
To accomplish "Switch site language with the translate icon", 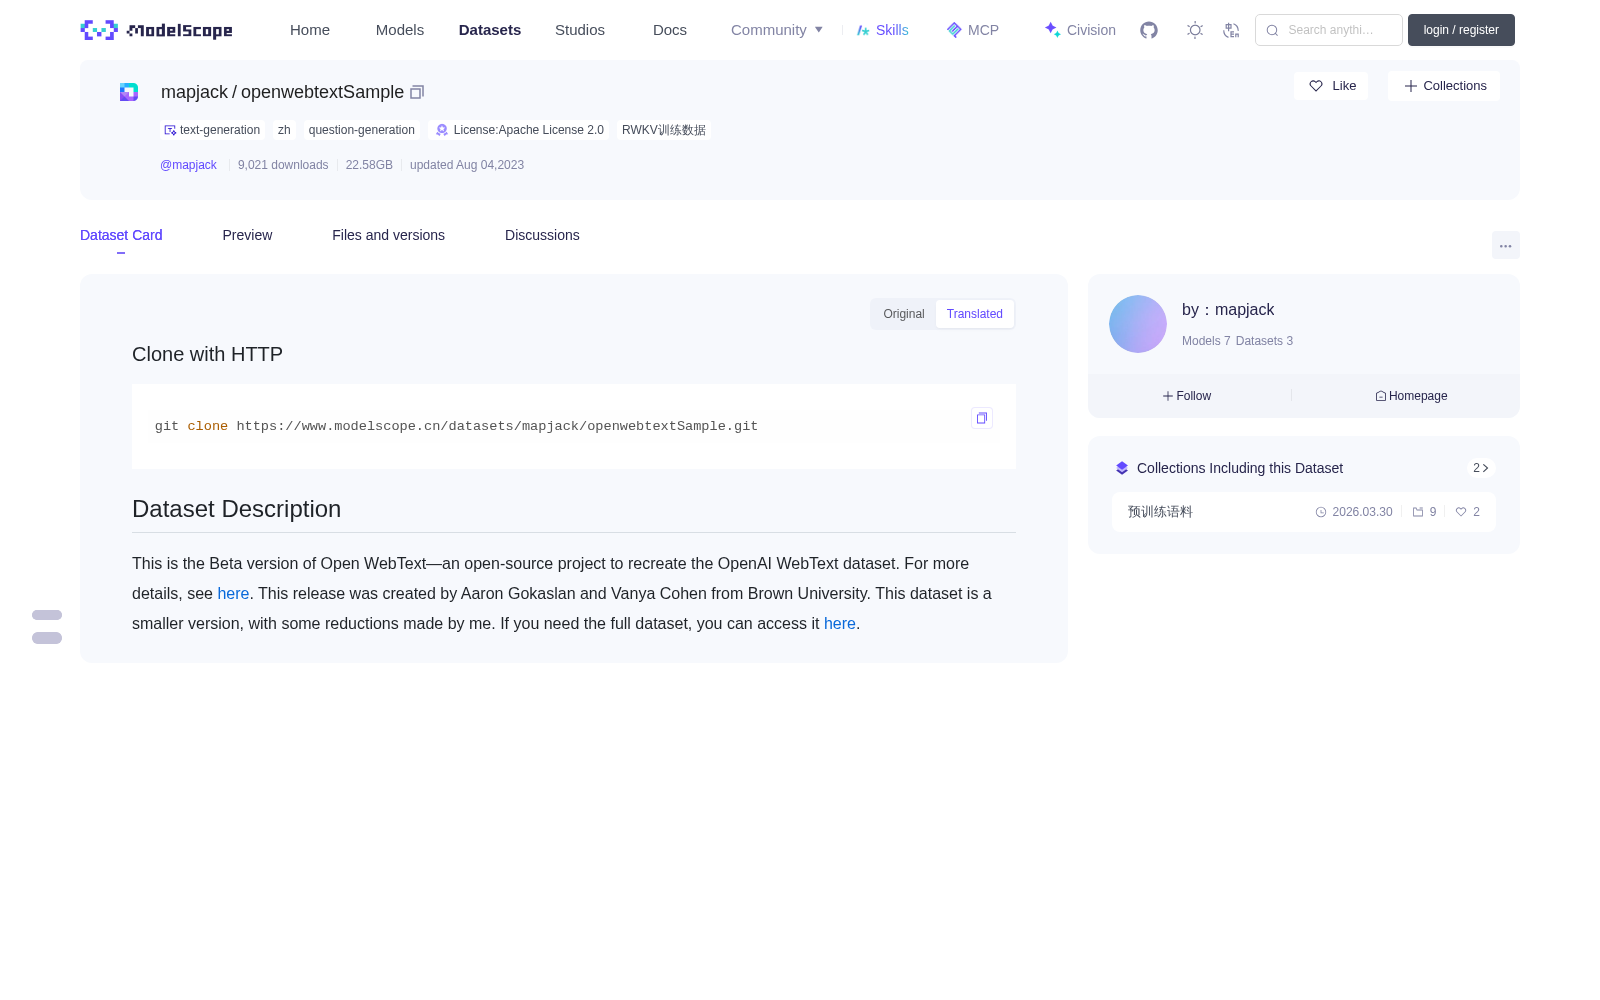I will click(x=1231, y=30).
